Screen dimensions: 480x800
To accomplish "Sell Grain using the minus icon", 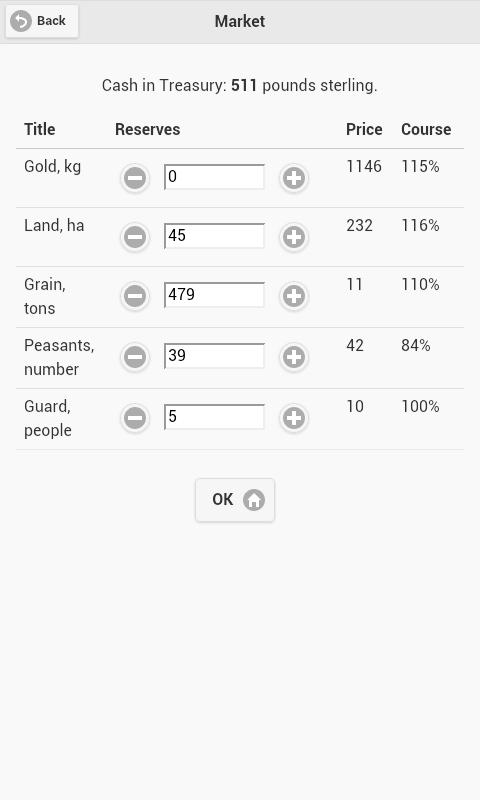I will click(x=135, y=296).
